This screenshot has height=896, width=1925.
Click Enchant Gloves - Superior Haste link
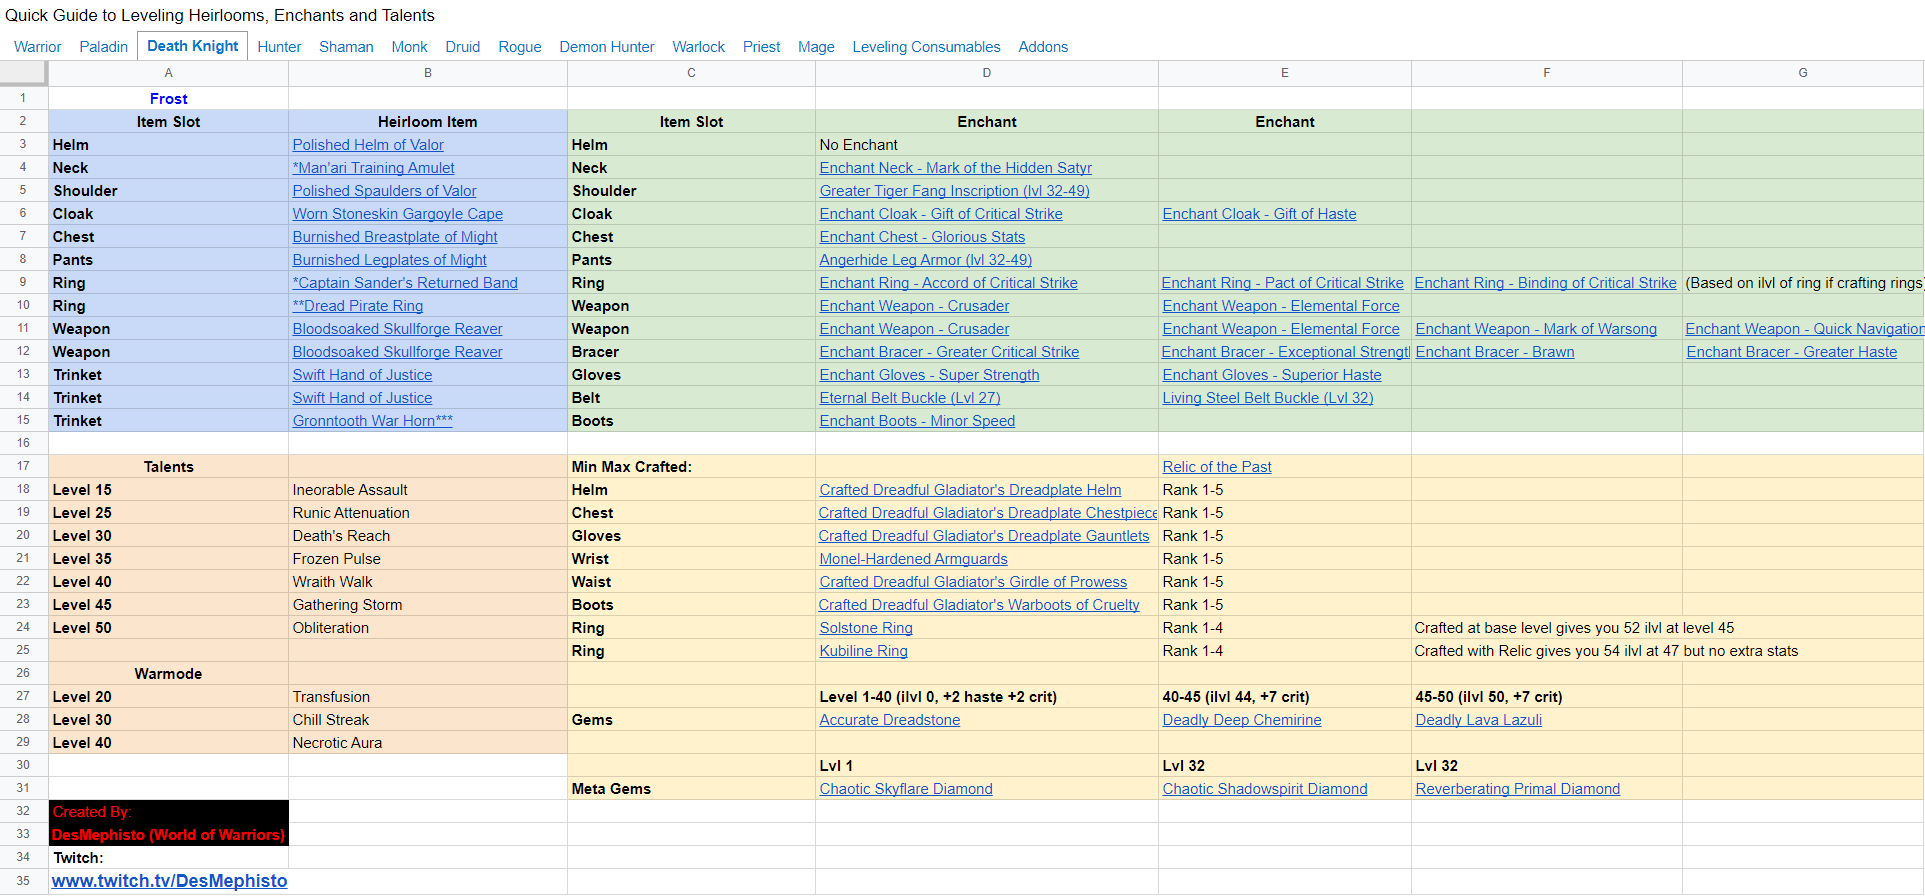1272,375
